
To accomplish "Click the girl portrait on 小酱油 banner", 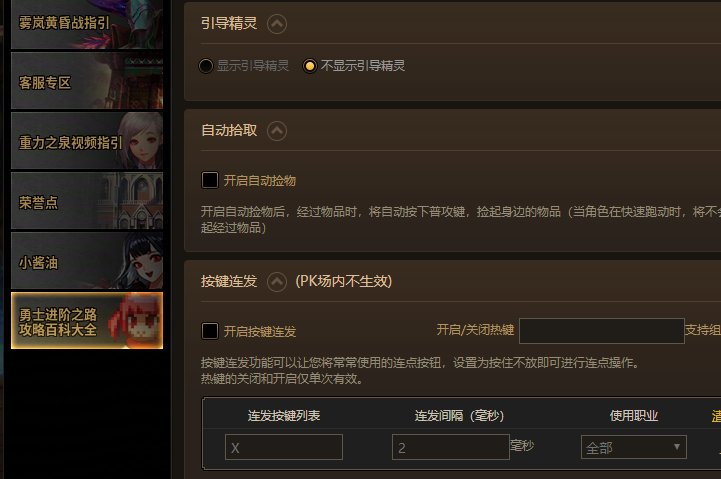I will pos(142,261).
